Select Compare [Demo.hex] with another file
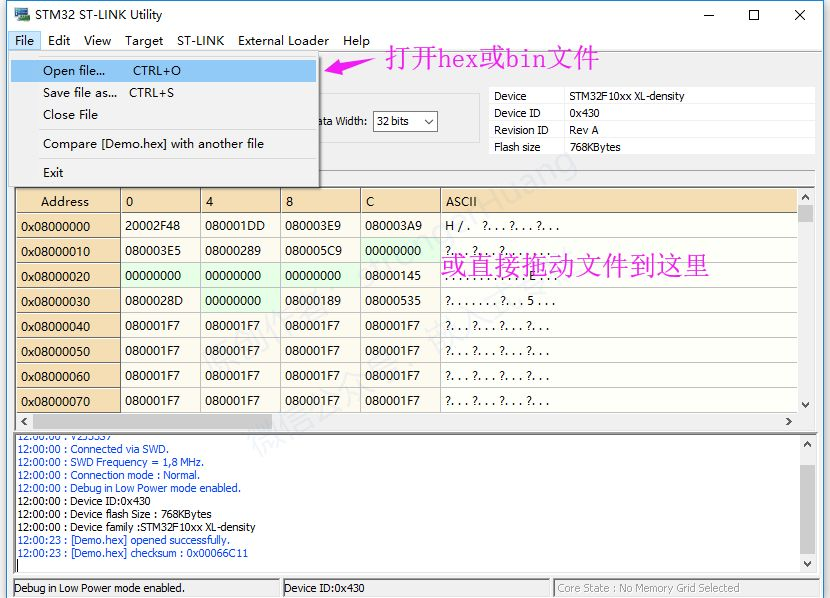Viewport: 830px width, 598px height. 164,144
